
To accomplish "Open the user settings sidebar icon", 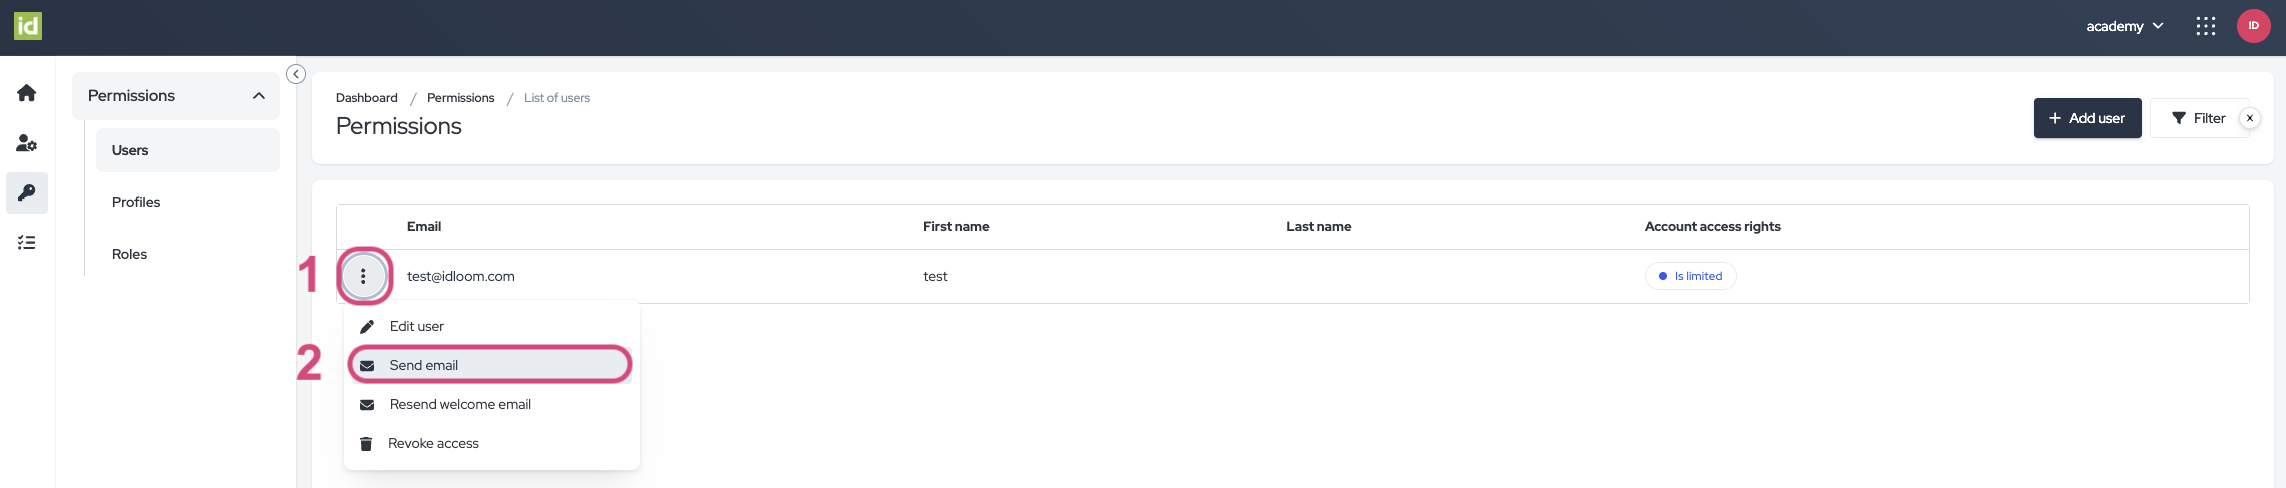I will tap(27, 143).
